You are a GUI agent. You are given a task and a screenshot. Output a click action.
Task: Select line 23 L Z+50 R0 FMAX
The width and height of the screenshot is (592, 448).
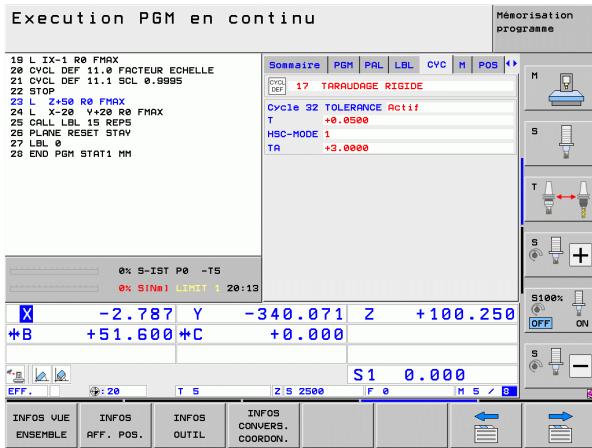68,102
